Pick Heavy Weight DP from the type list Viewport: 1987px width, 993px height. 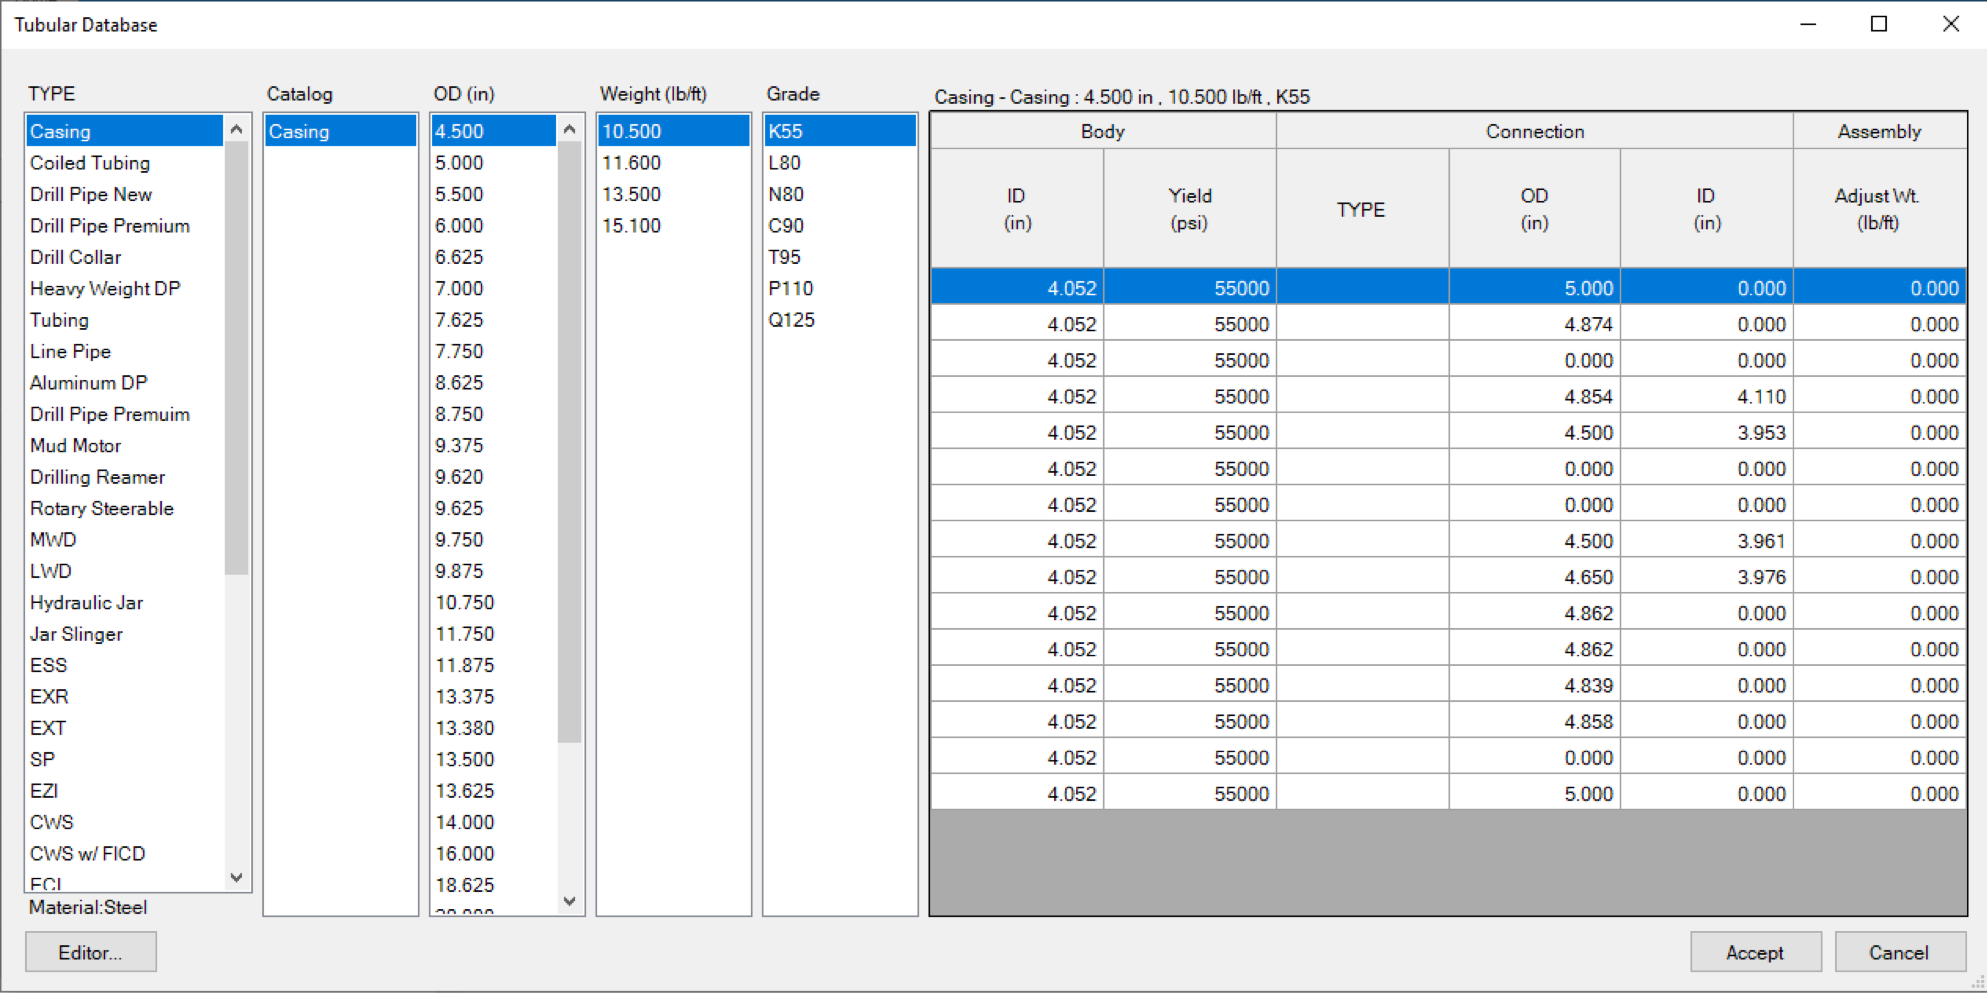click(105, 289)
